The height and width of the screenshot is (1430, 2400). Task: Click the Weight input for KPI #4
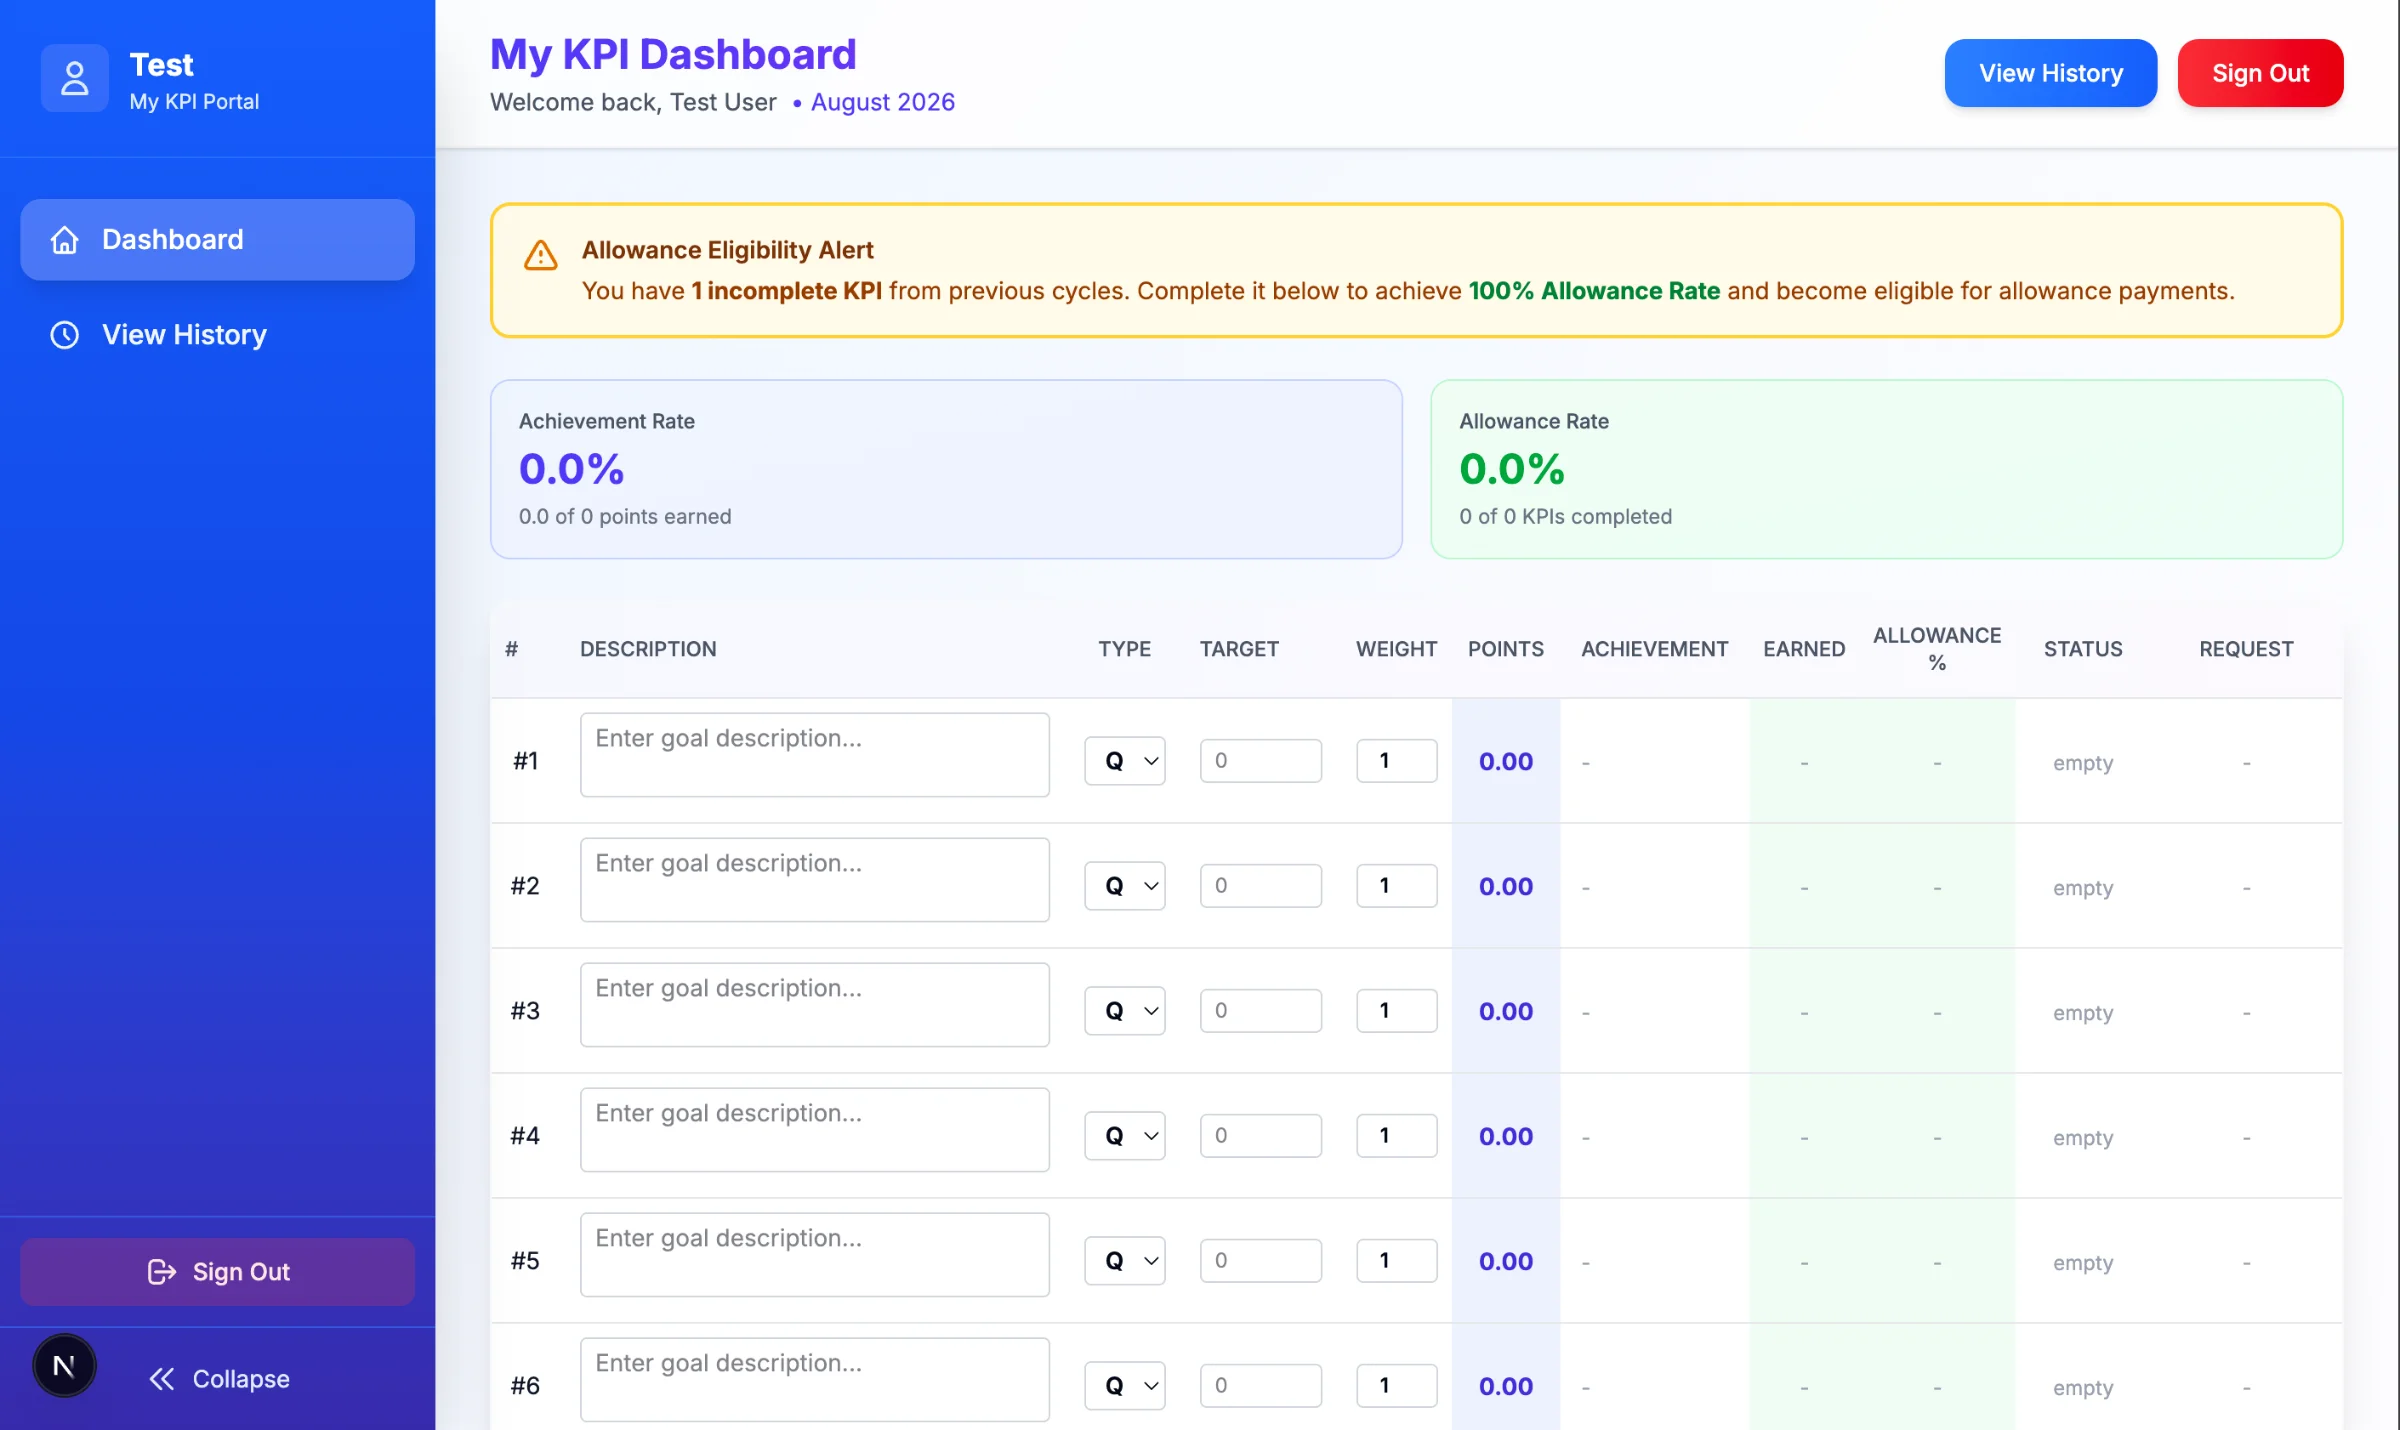[1397, 1136]
